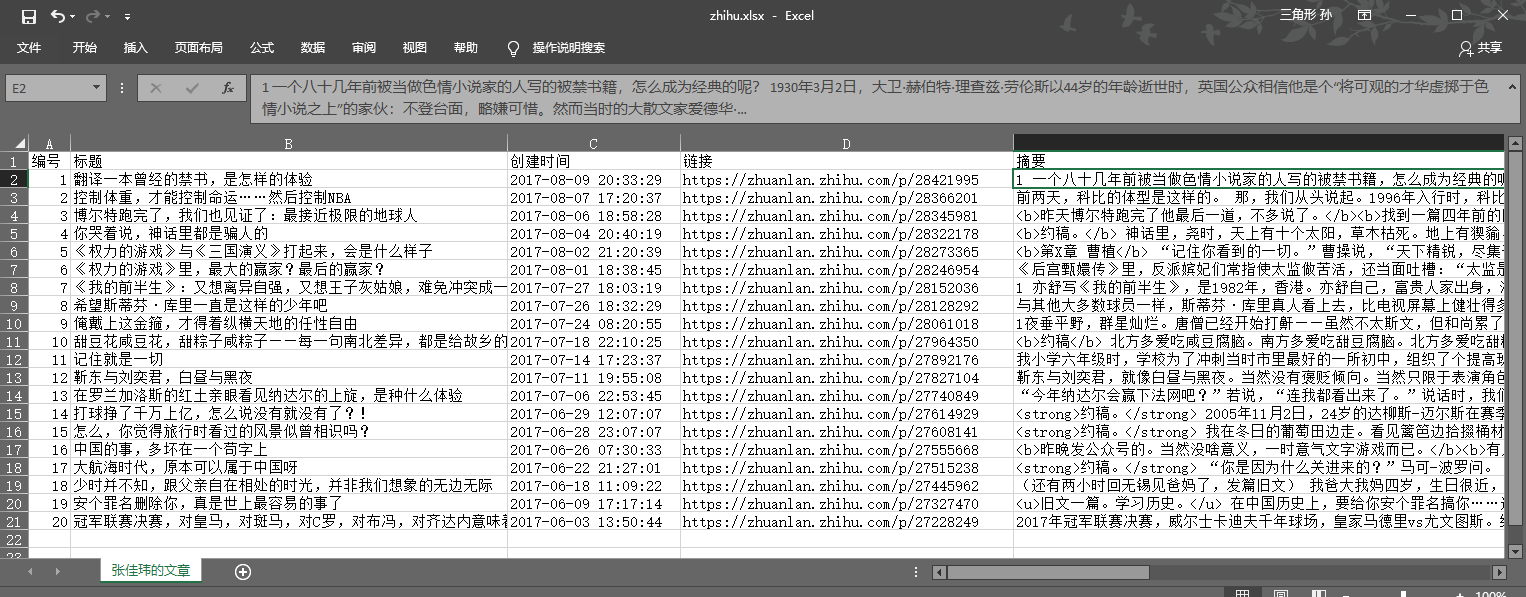Click cell 大航海时代，原本可以属于中国呀

click(x=289, y=468)
